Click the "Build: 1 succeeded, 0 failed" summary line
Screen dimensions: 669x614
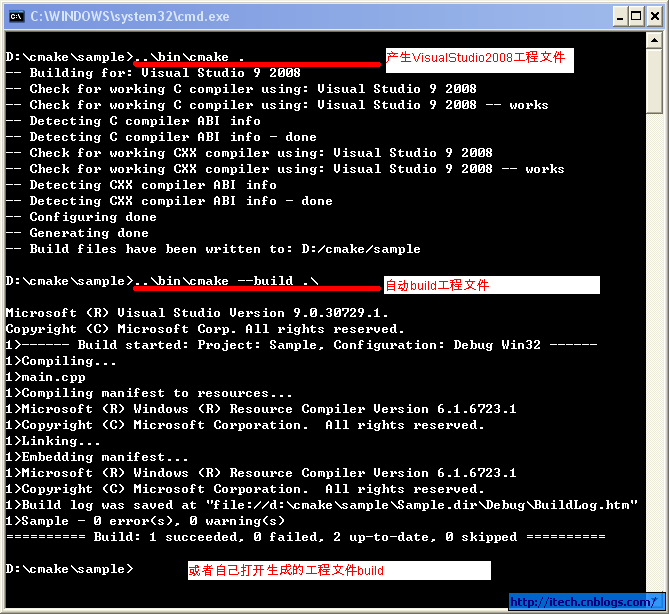pos(305,537)
